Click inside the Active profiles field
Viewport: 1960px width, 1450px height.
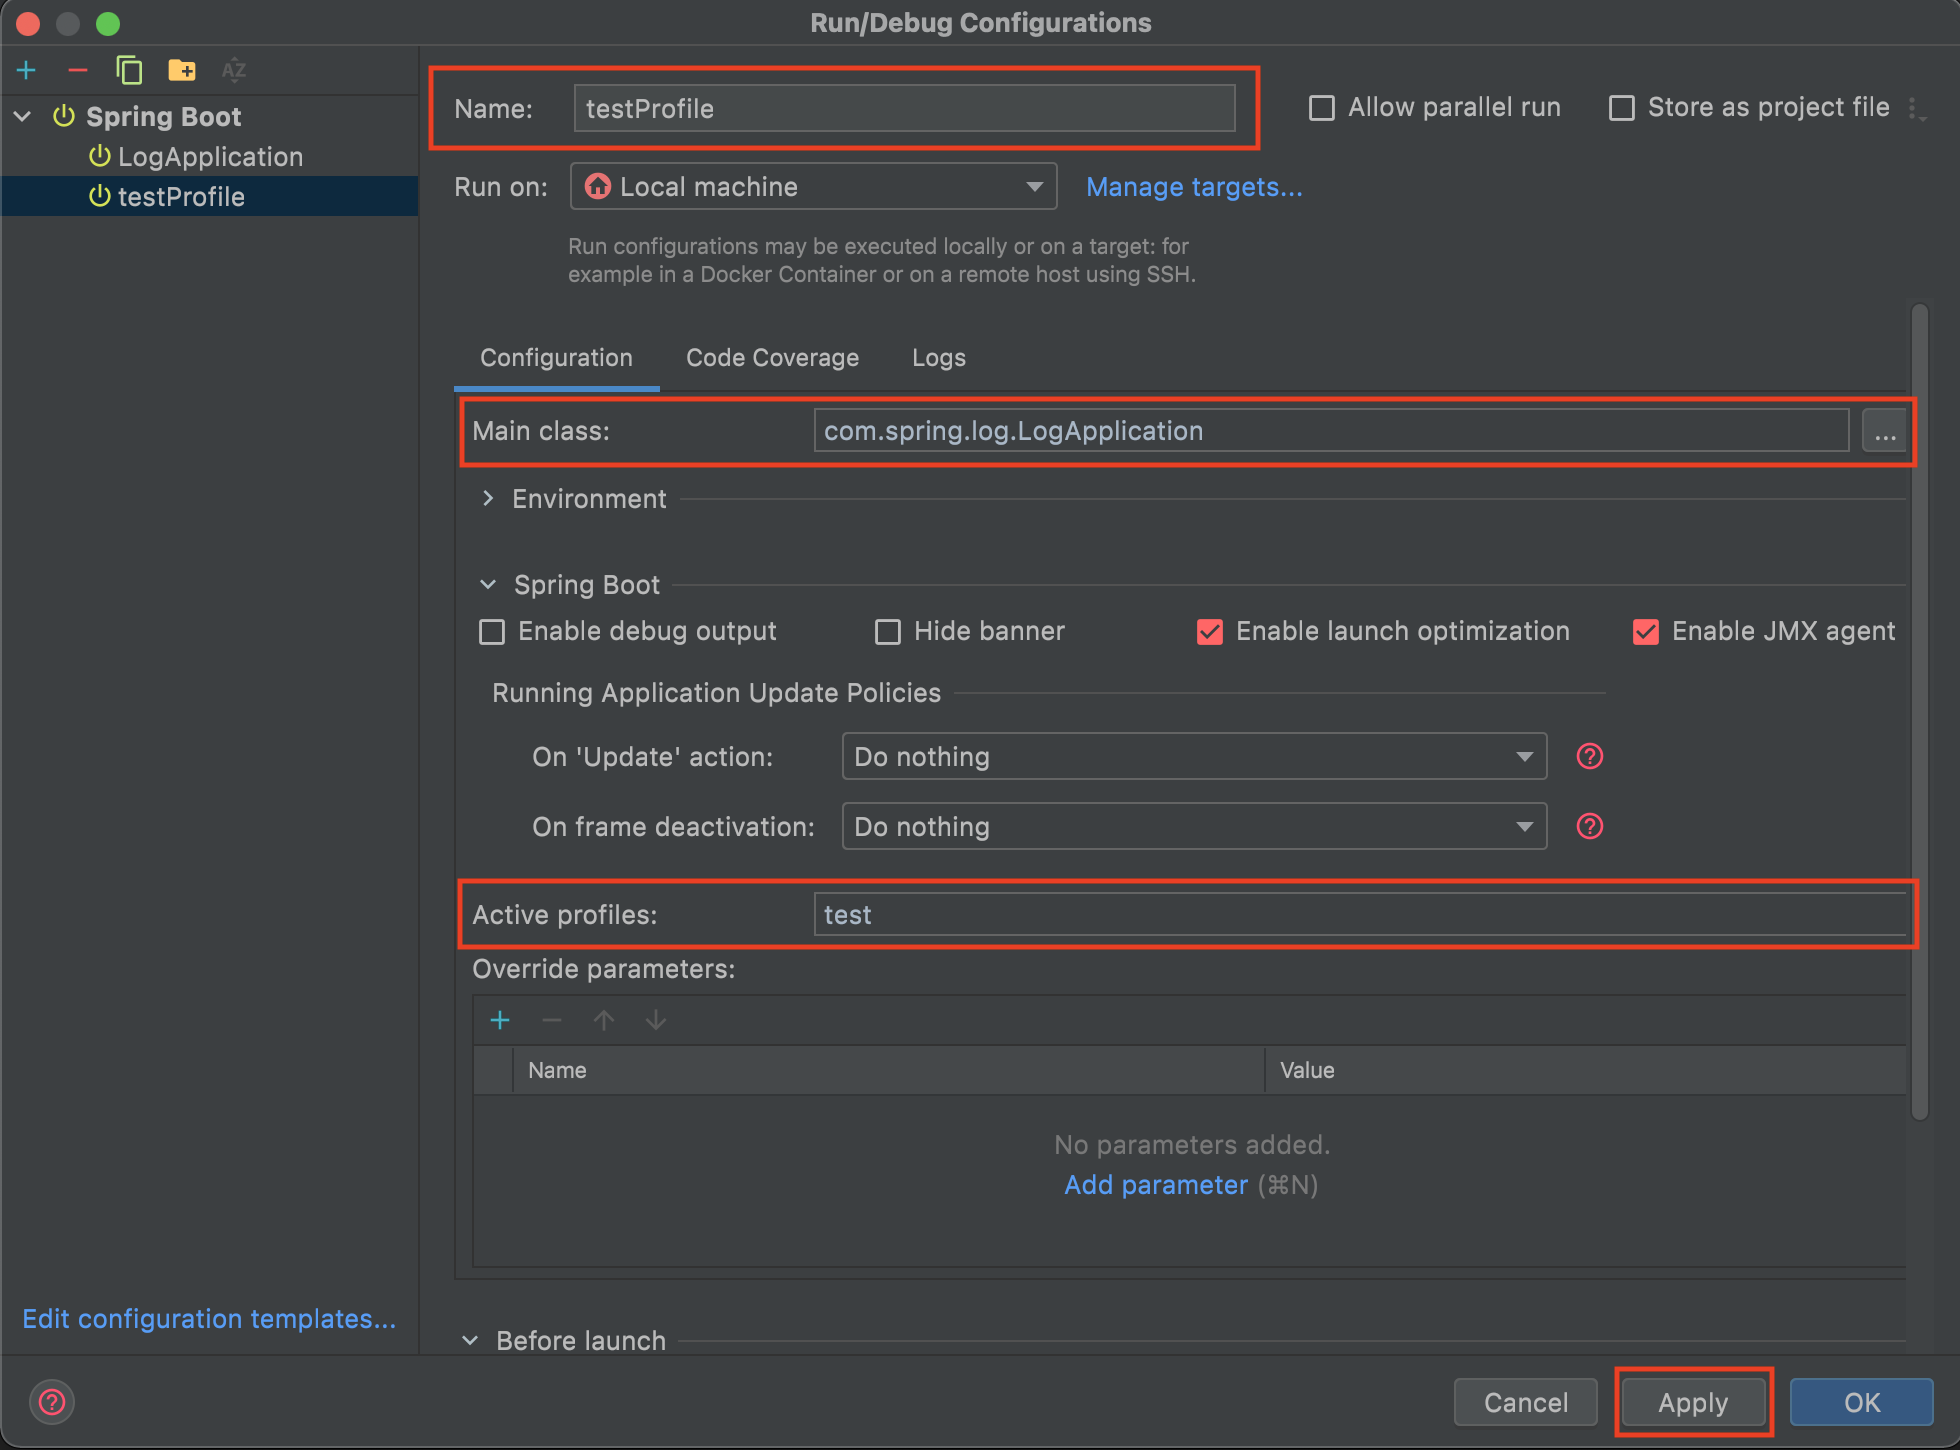[1360, 915]
